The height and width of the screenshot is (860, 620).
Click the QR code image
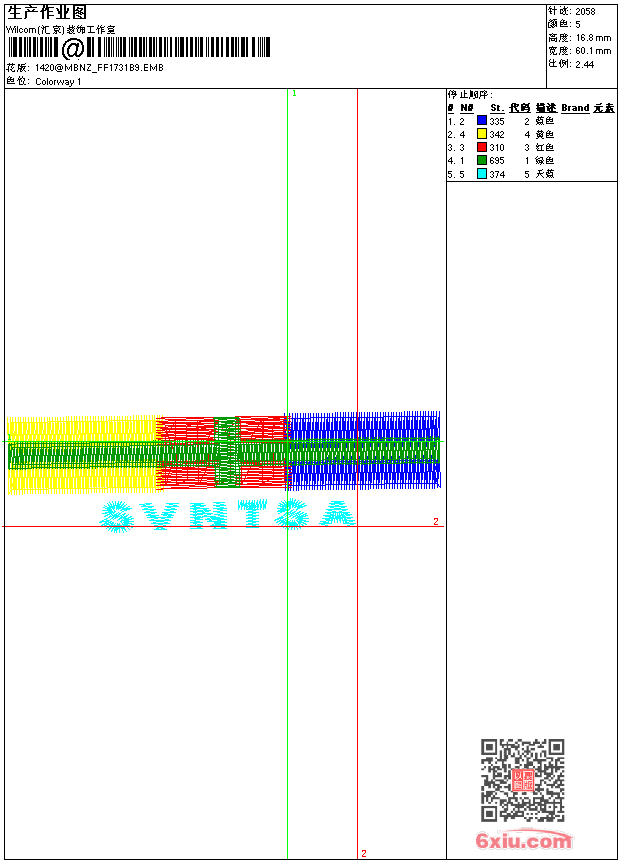pos(522,780)
